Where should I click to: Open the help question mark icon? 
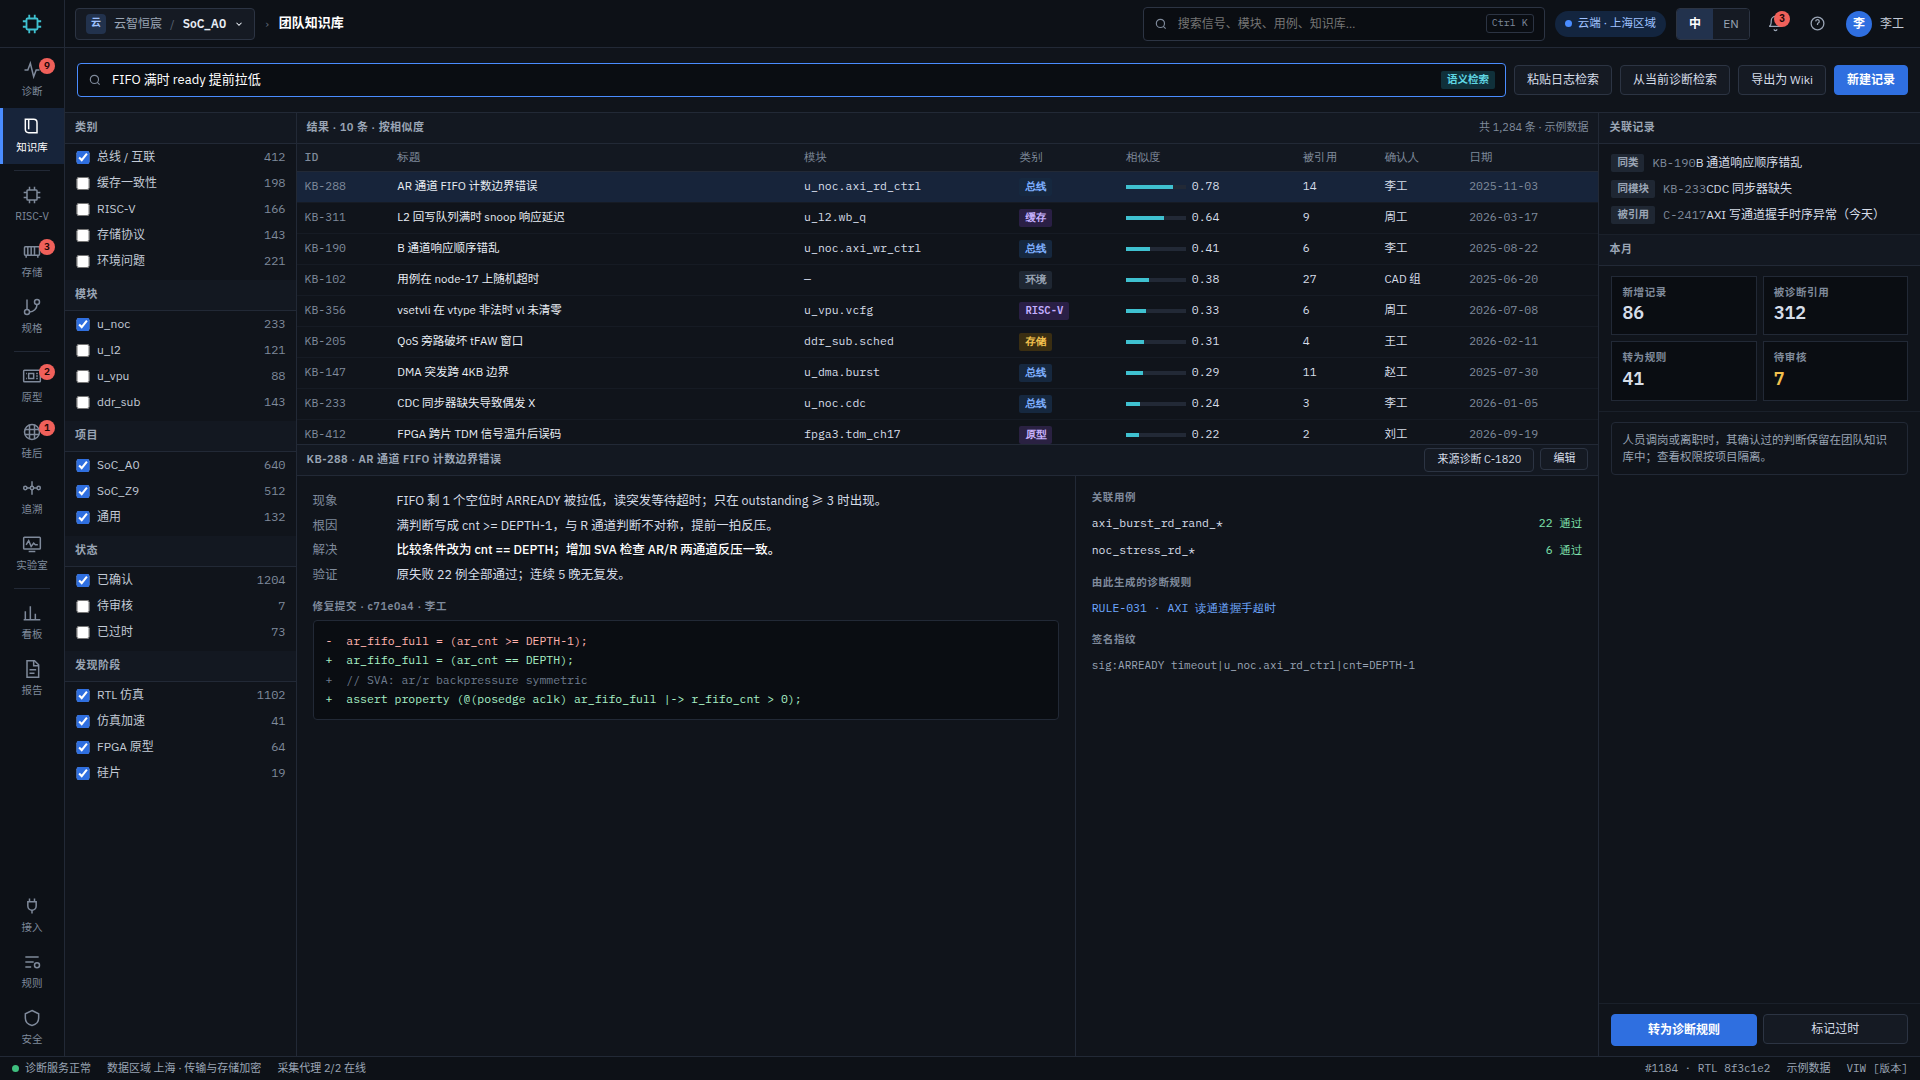click(x=1817, y=23)
